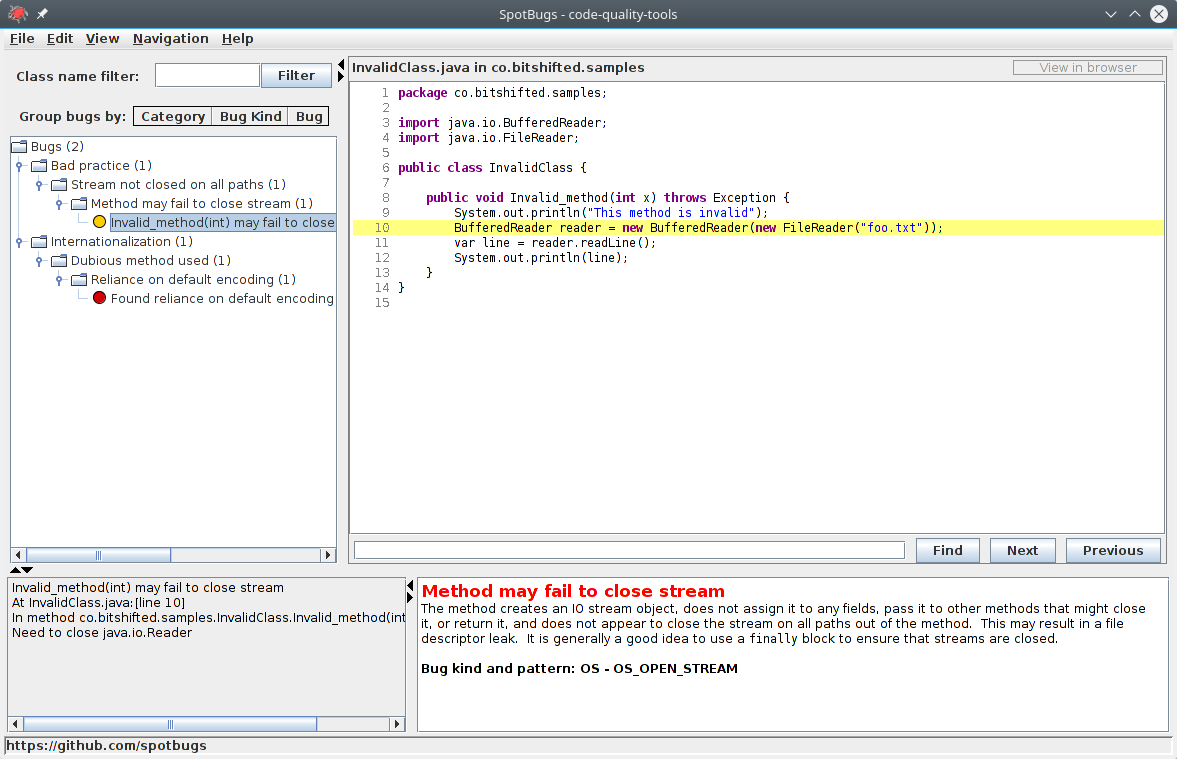Image resolution: width=1177 pixels, height=759 pixels.
Task: Click 'import java.io.FileReader;' source line
Action: [x=489, y=137]
